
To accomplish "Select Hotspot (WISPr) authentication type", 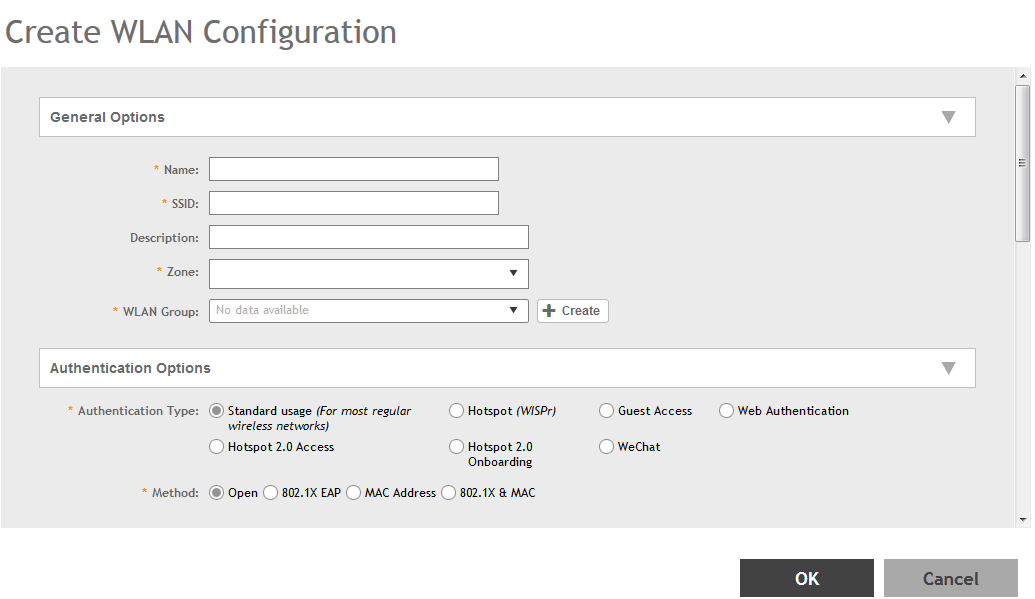I will pos(456,411).
